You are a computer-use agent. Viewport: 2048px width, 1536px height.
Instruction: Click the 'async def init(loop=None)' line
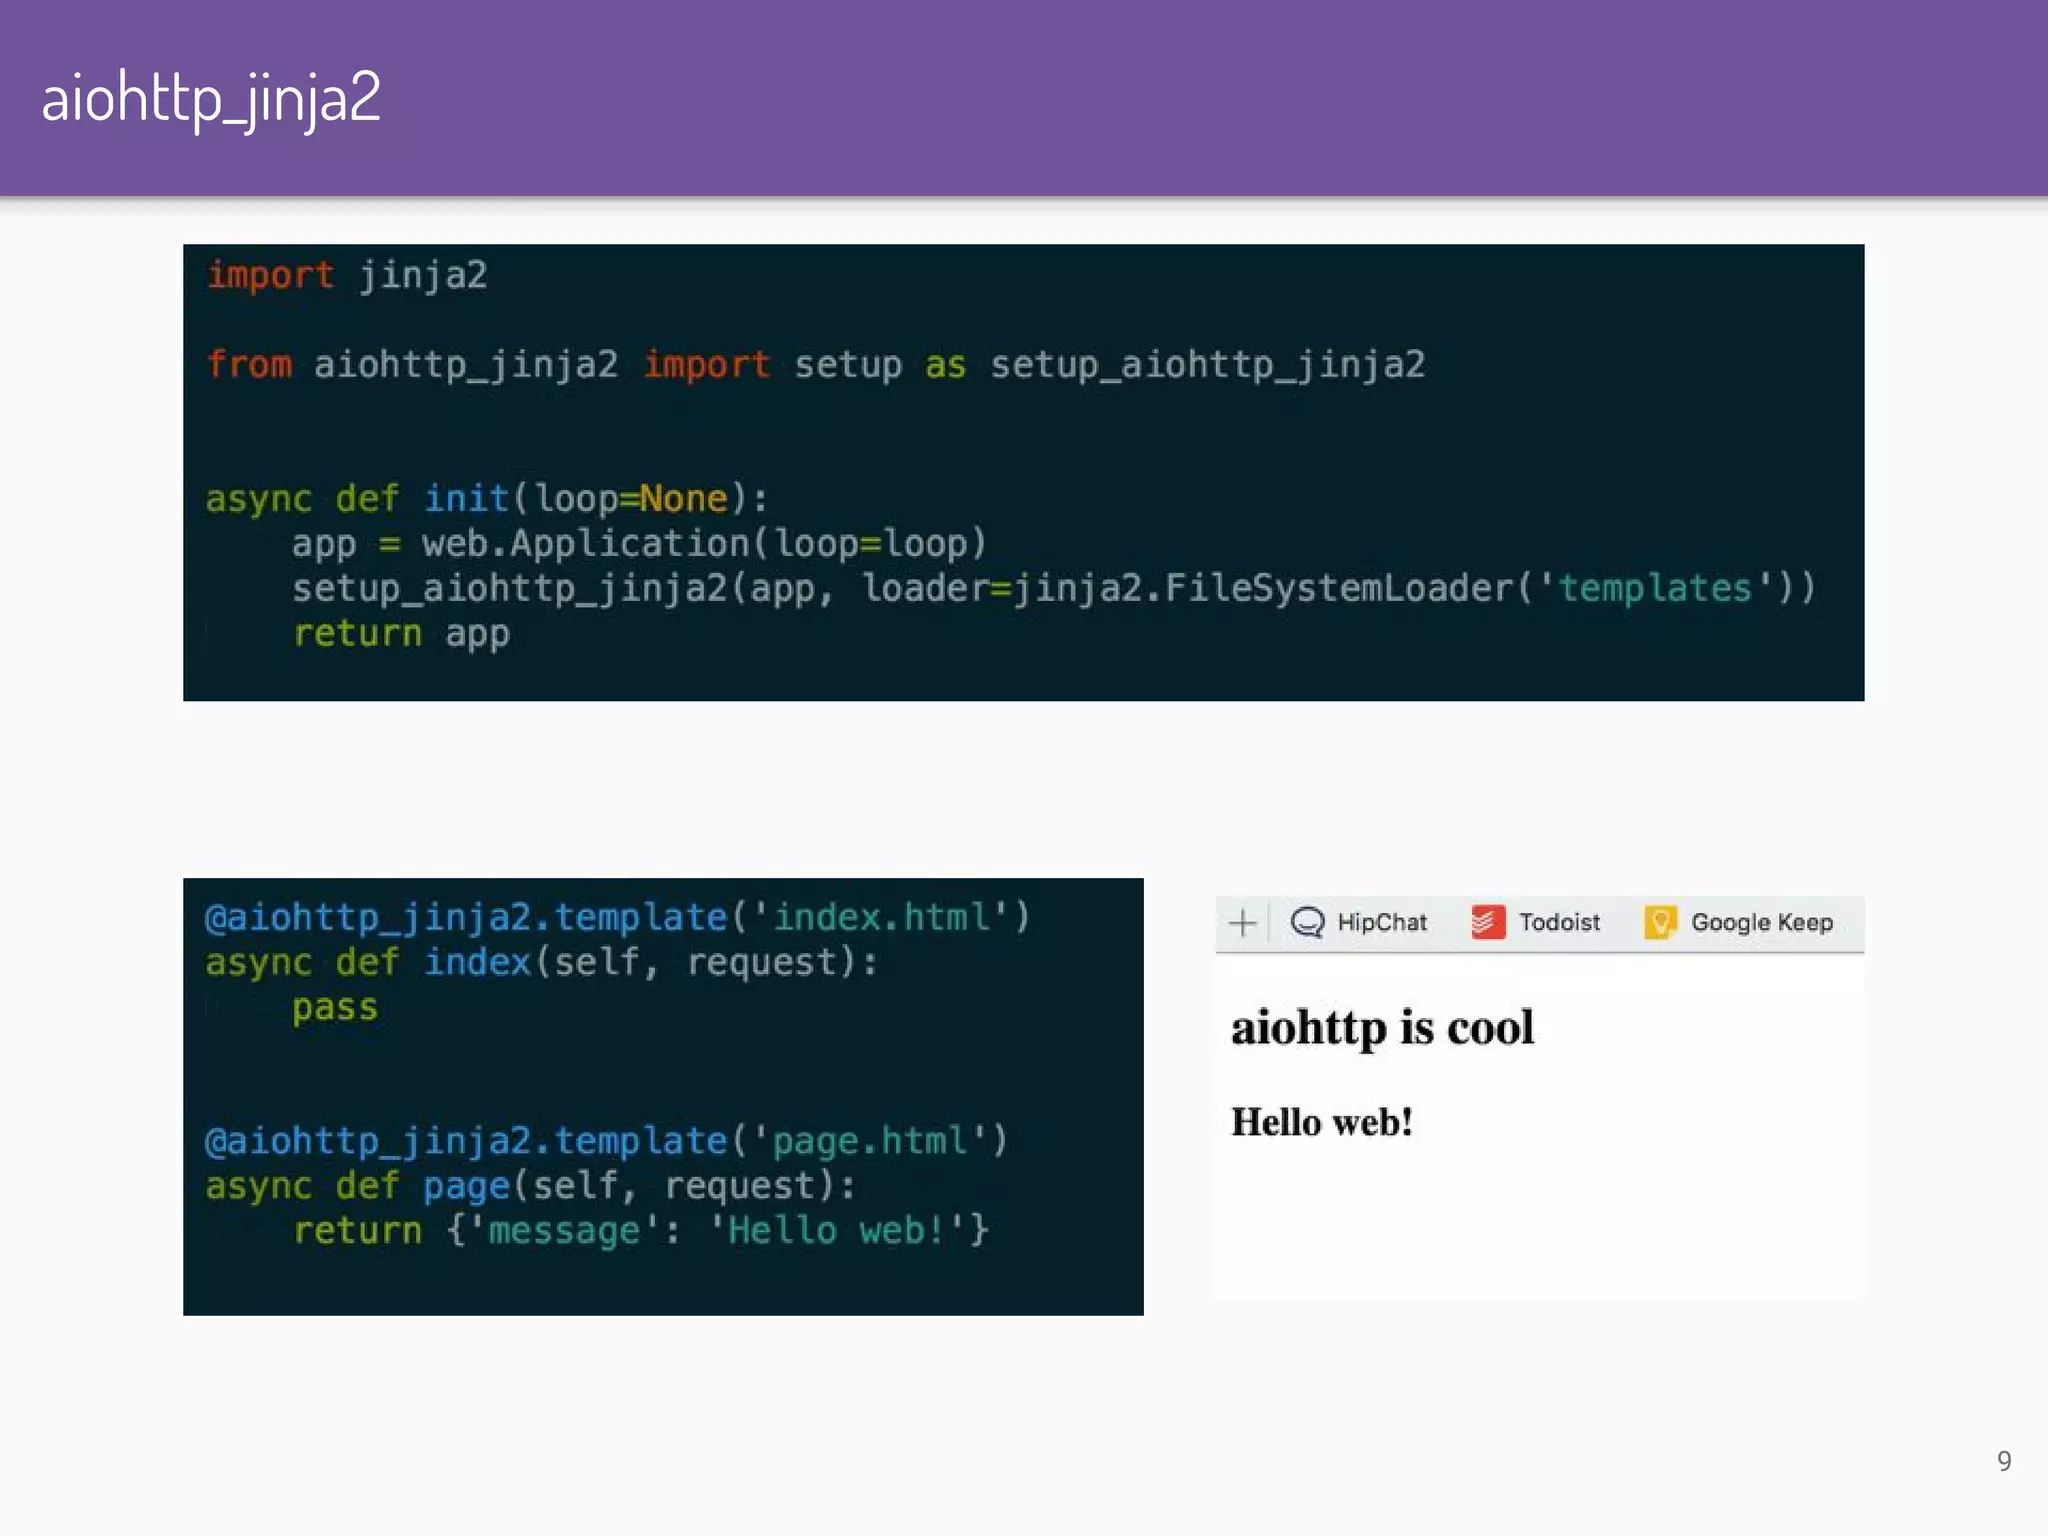point(486,498)
